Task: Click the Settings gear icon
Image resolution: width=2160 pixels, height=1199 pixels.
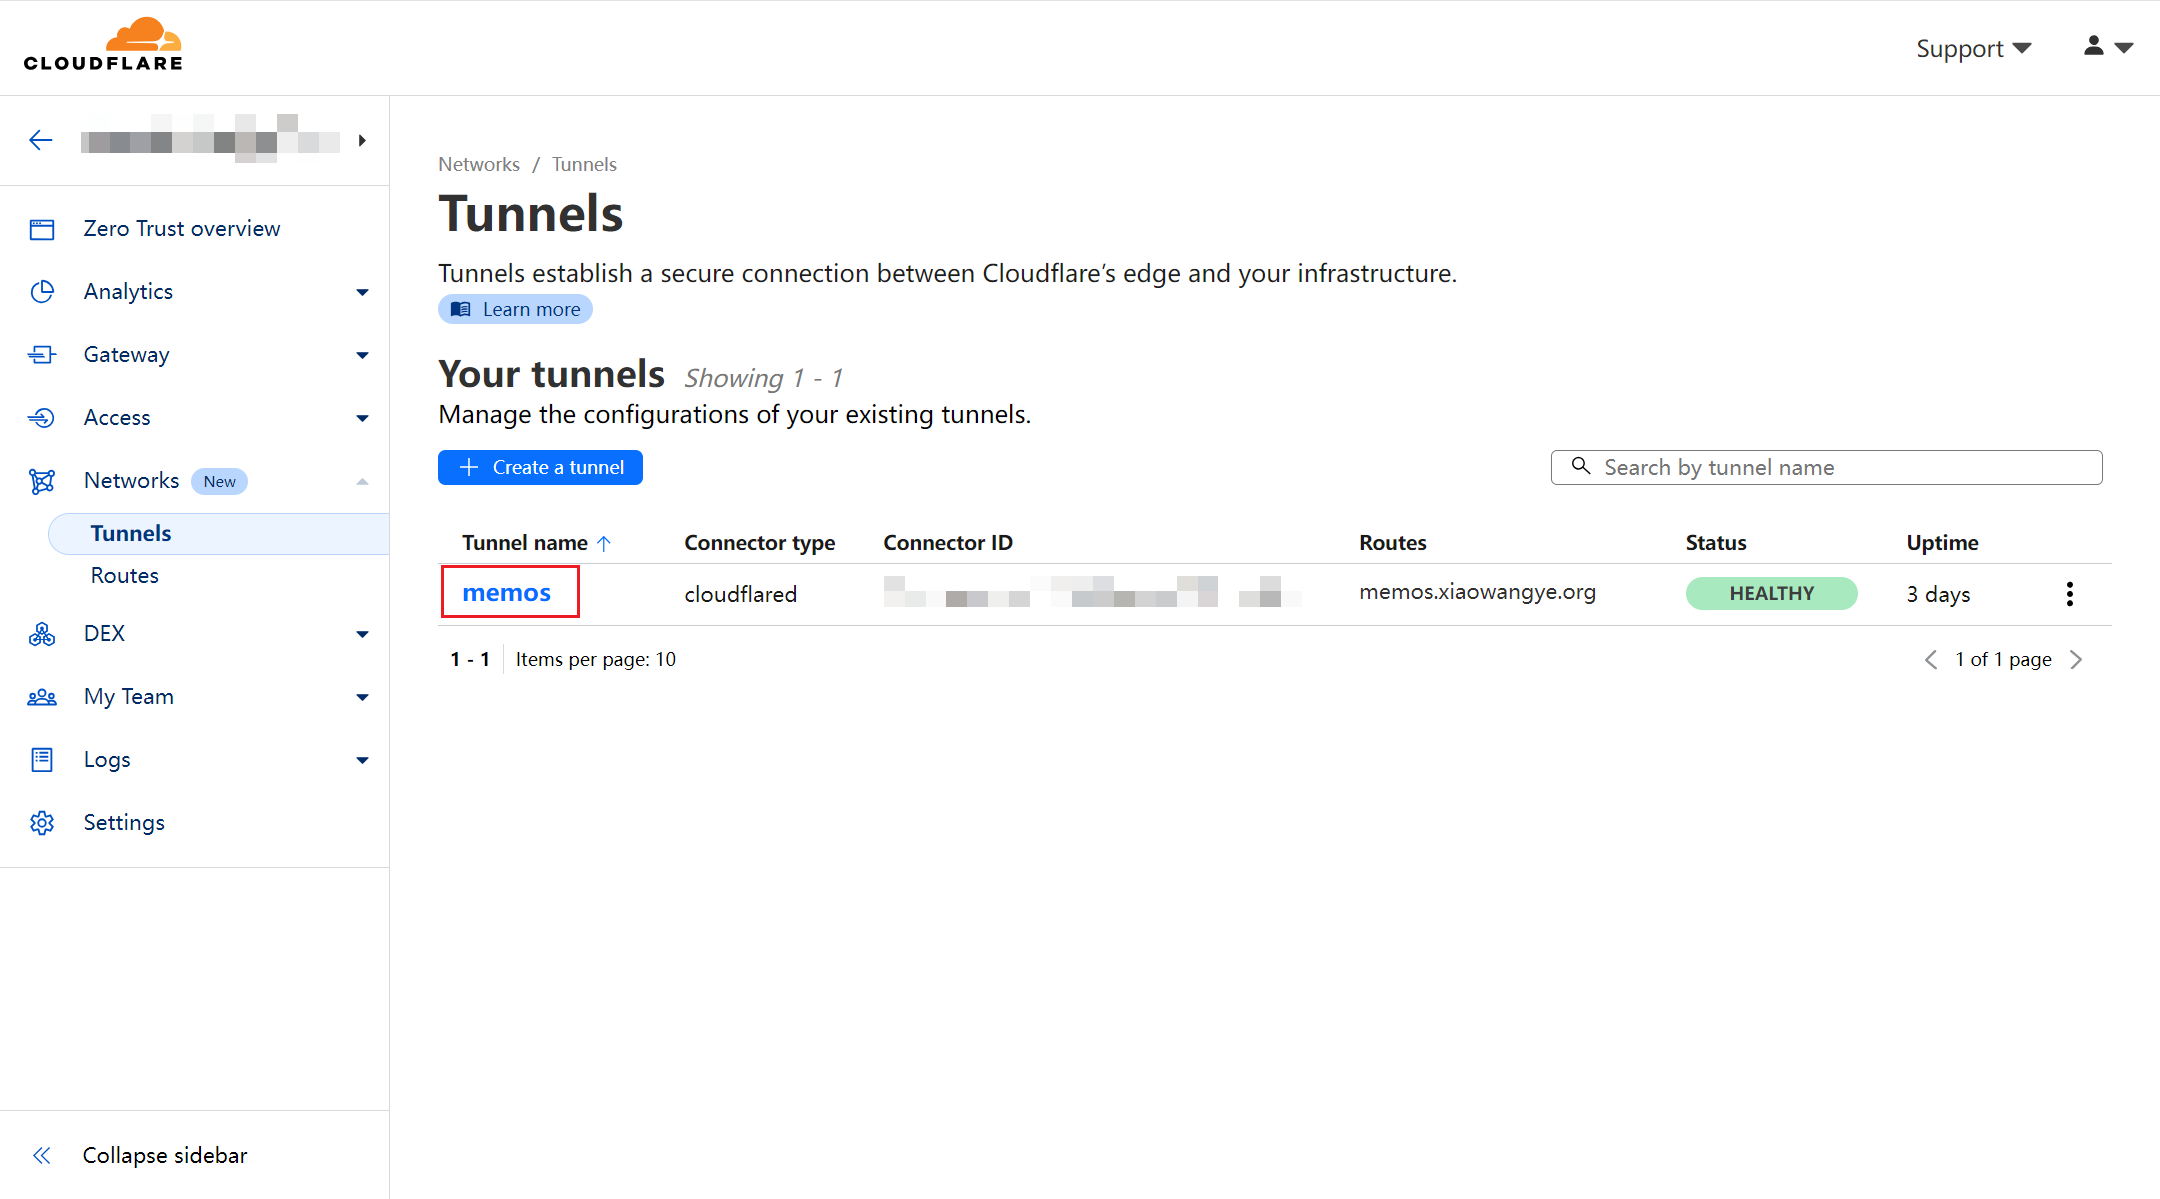Action: (42, 823)
